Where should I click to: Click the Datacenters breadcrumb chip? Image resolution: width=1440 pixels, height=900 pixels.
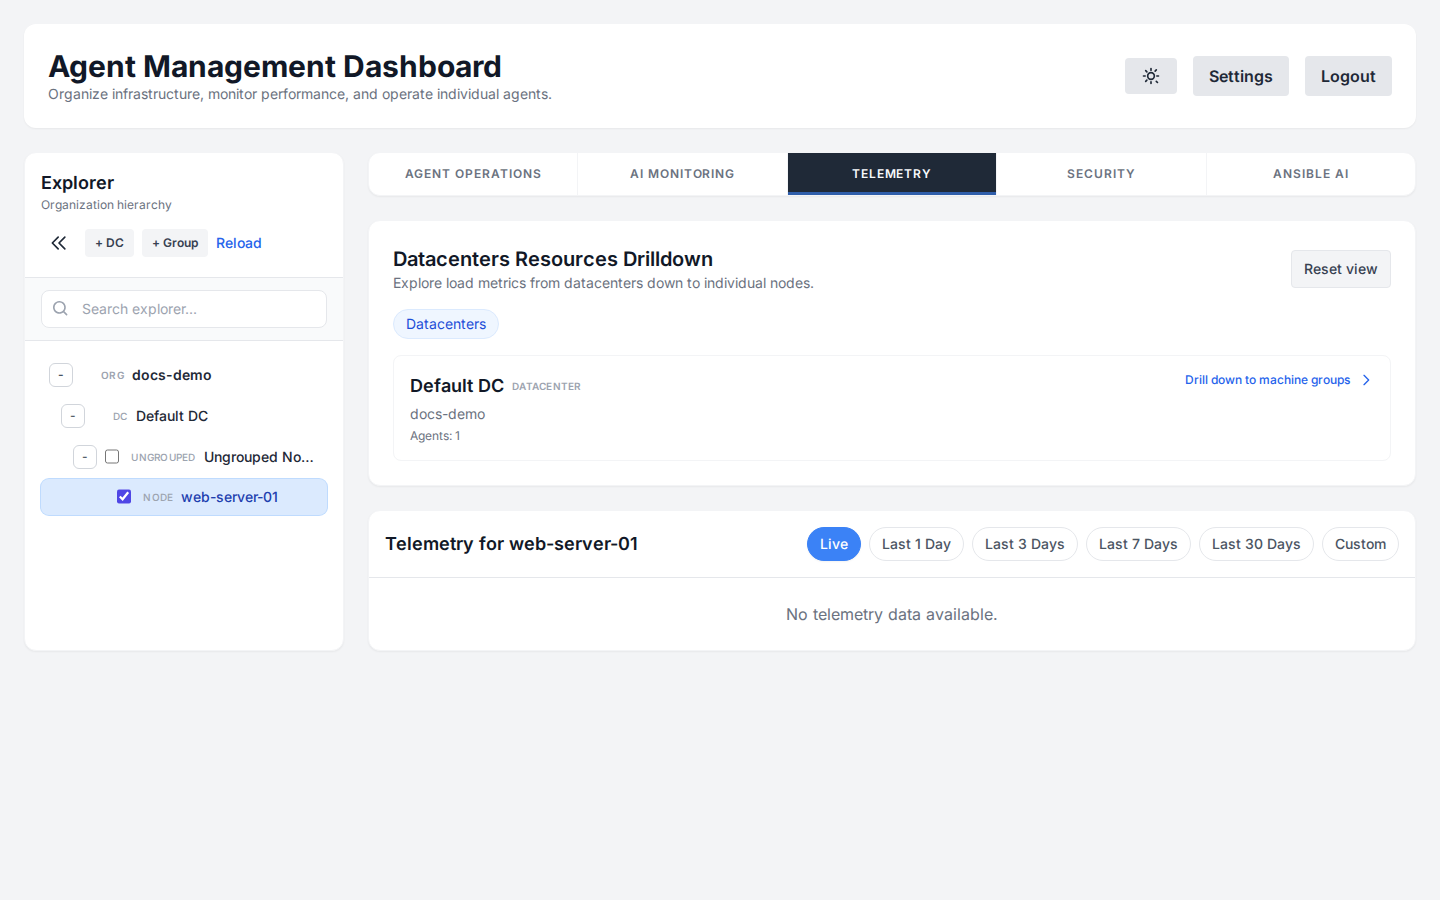(445, 323)
